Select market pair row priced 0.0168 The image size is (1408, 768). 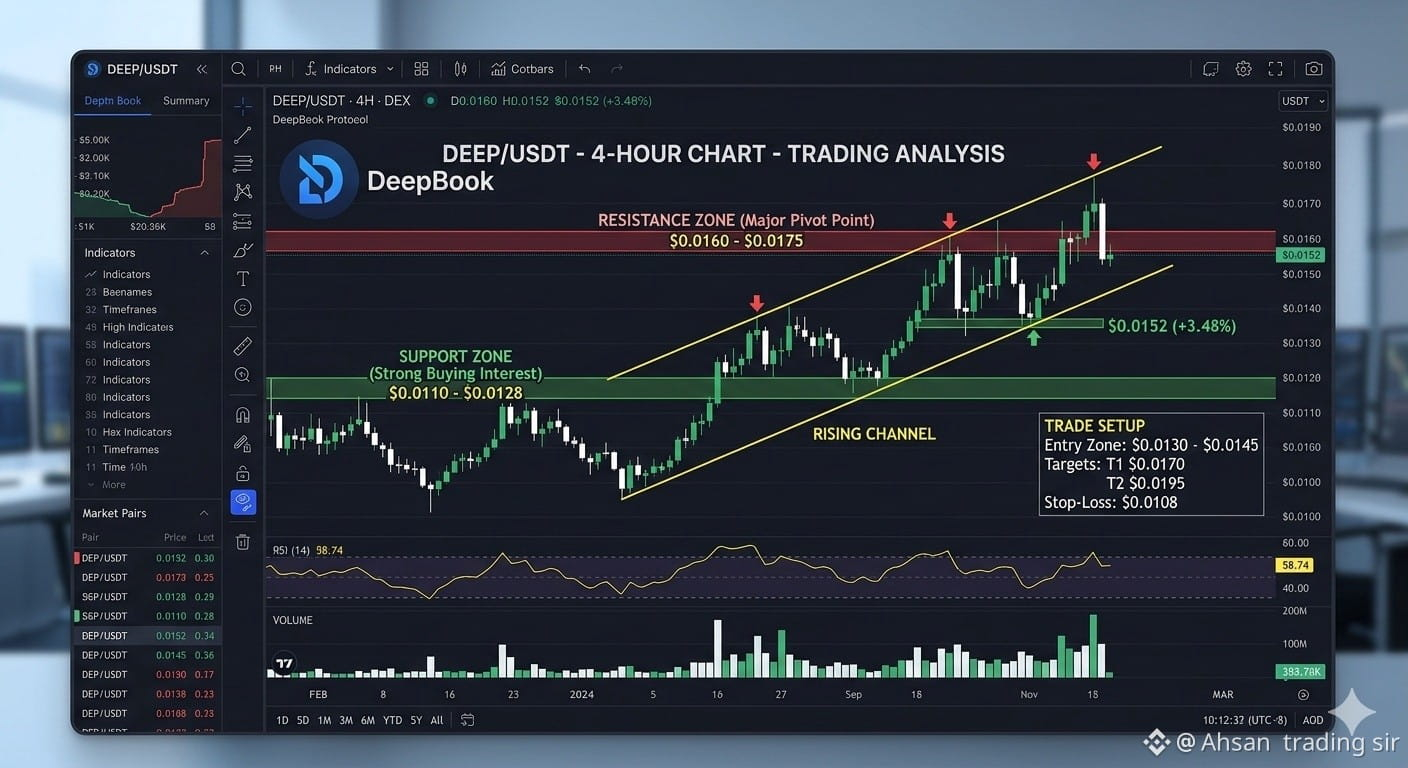coord(147,713)
